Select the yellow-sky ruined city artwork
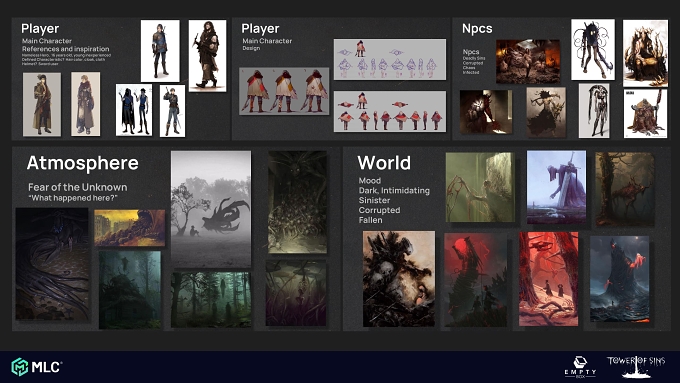Screen dimensions: 680x383 [x=129, y=228]
